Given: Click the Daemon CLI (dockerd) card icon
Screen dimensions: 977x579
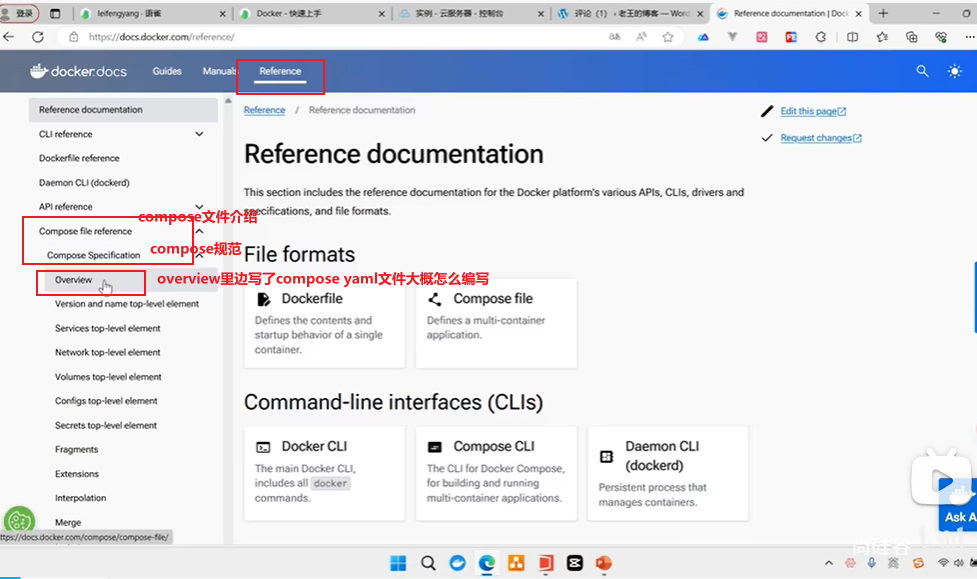Looking at the screenshot, I should coord(606,456).
